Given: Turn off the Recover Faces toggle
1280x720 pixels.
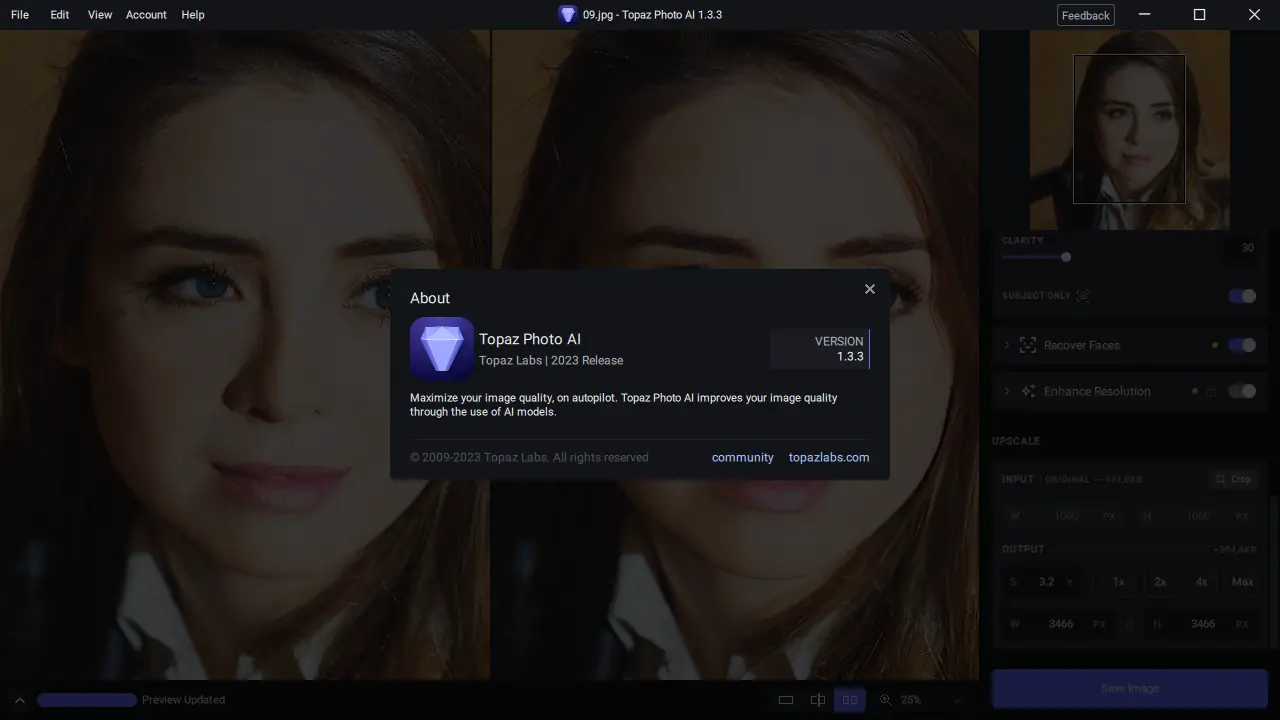Looking at the screenshot, I should pyautogui.click(x=1241, y=345).
